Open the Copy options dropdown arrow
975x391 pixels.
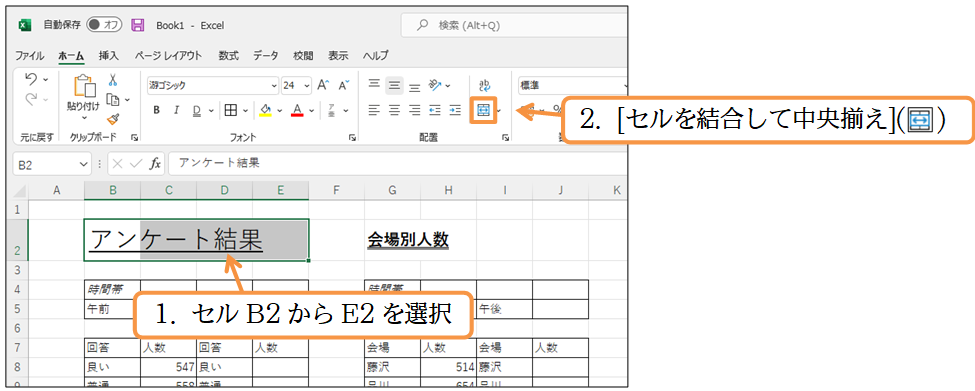coord(127,99)
